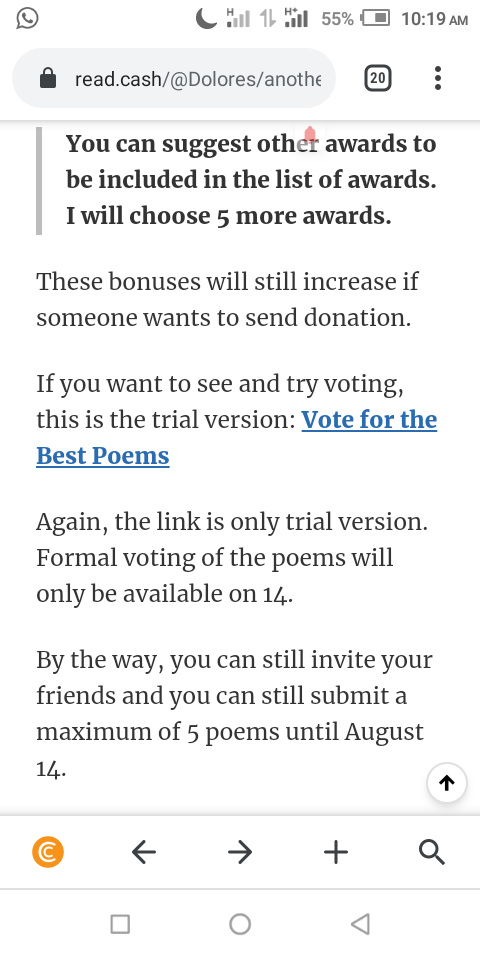Tap the orange CryptoTab logo icon
The height and width of the screenshot is (960, 480).
click(x=48, y=852)
